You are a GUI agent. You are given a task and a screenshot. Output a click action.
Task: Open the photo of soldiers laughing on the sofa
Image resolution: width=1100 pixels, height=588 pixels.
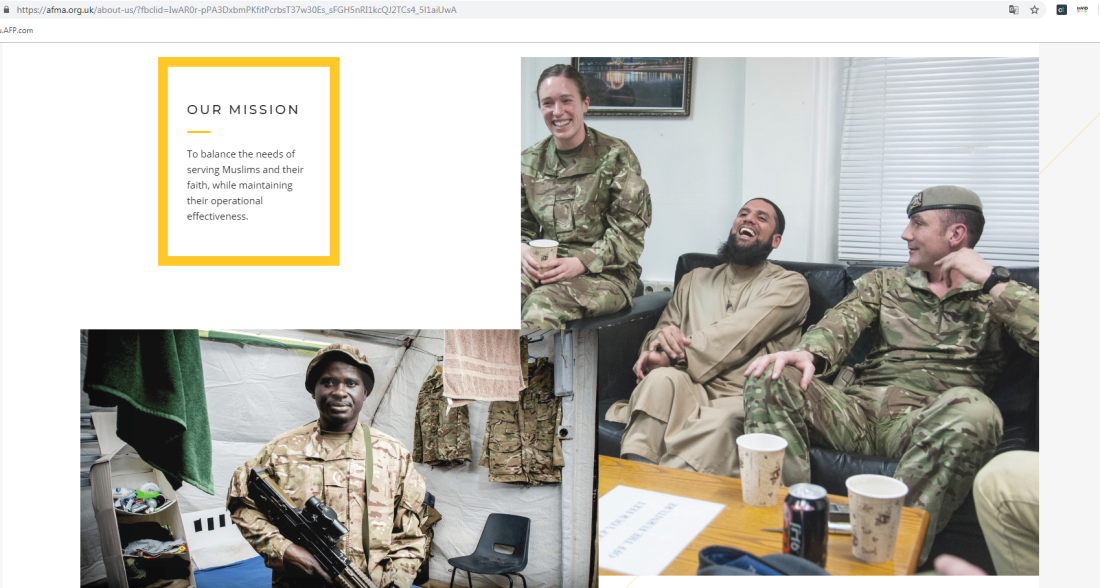[779, 316]
